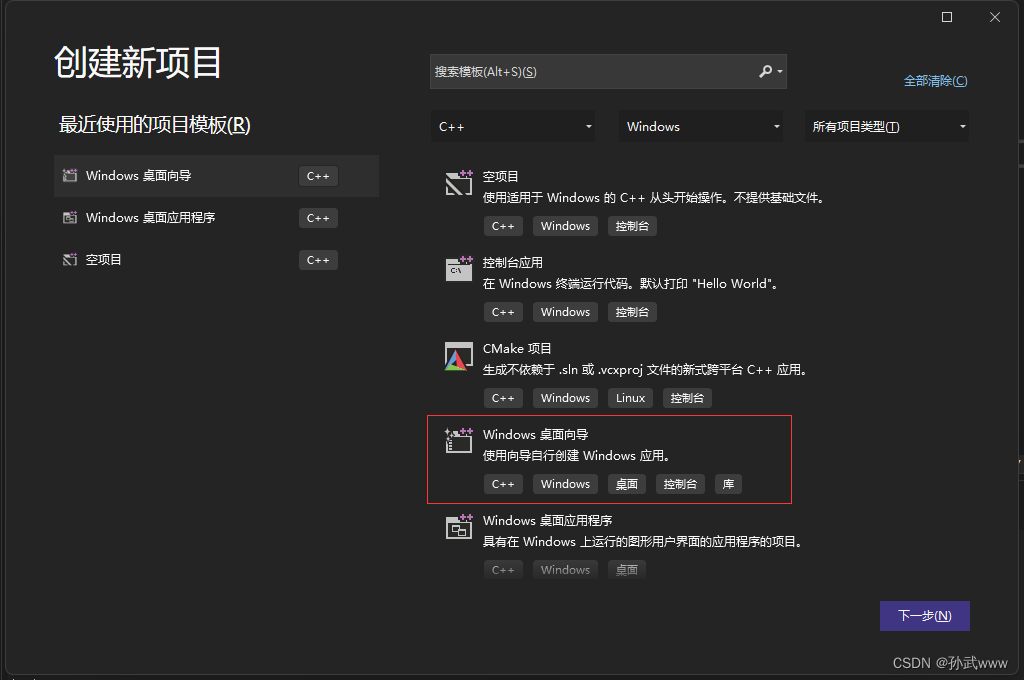The height and width of the screenshot is (680, 1024).
Task: Click the magnifier search icon in search box
Action: (765, 71)
